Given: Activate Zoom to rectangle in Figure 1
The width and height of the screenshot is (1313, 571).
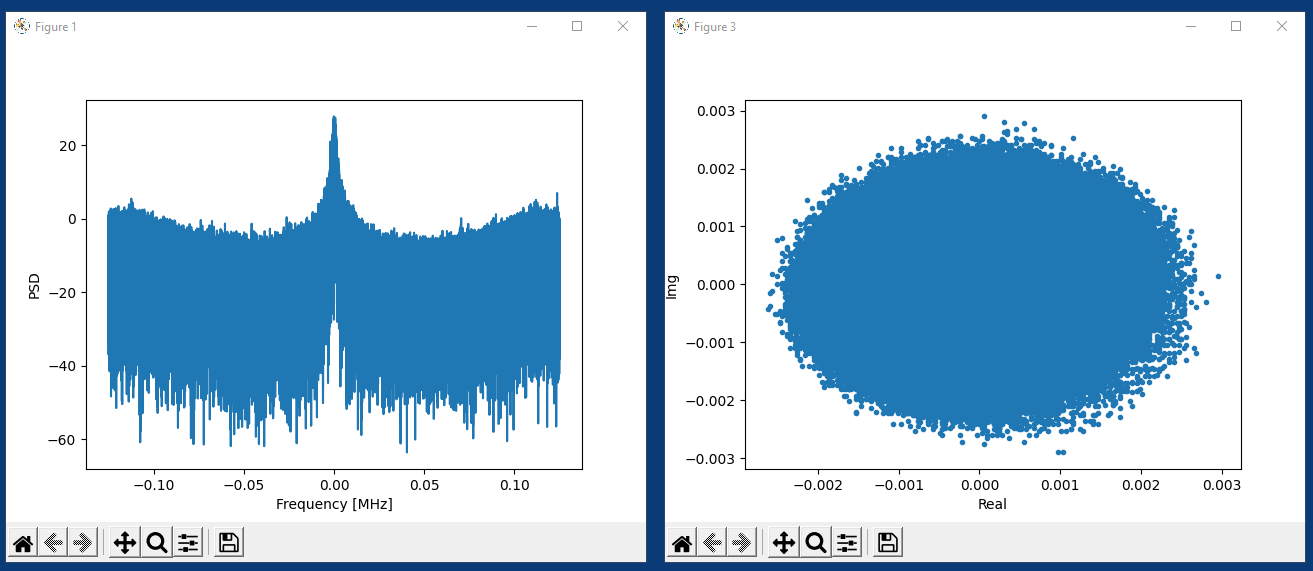Looking at the screenshot, I should (x=156, y=543).
